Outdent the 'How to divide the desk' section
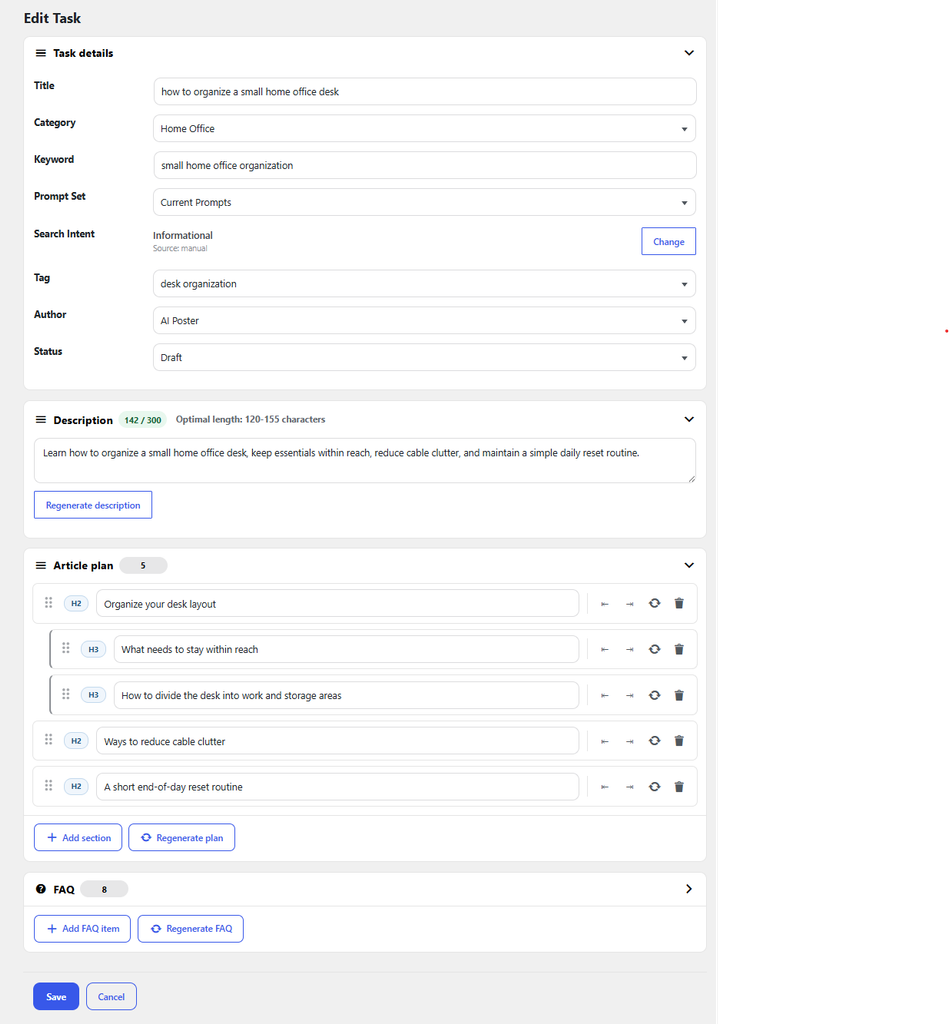Image resolution: width=949 pixels, height=1024 pixels. pyautogui.click(x=604, y=696)
